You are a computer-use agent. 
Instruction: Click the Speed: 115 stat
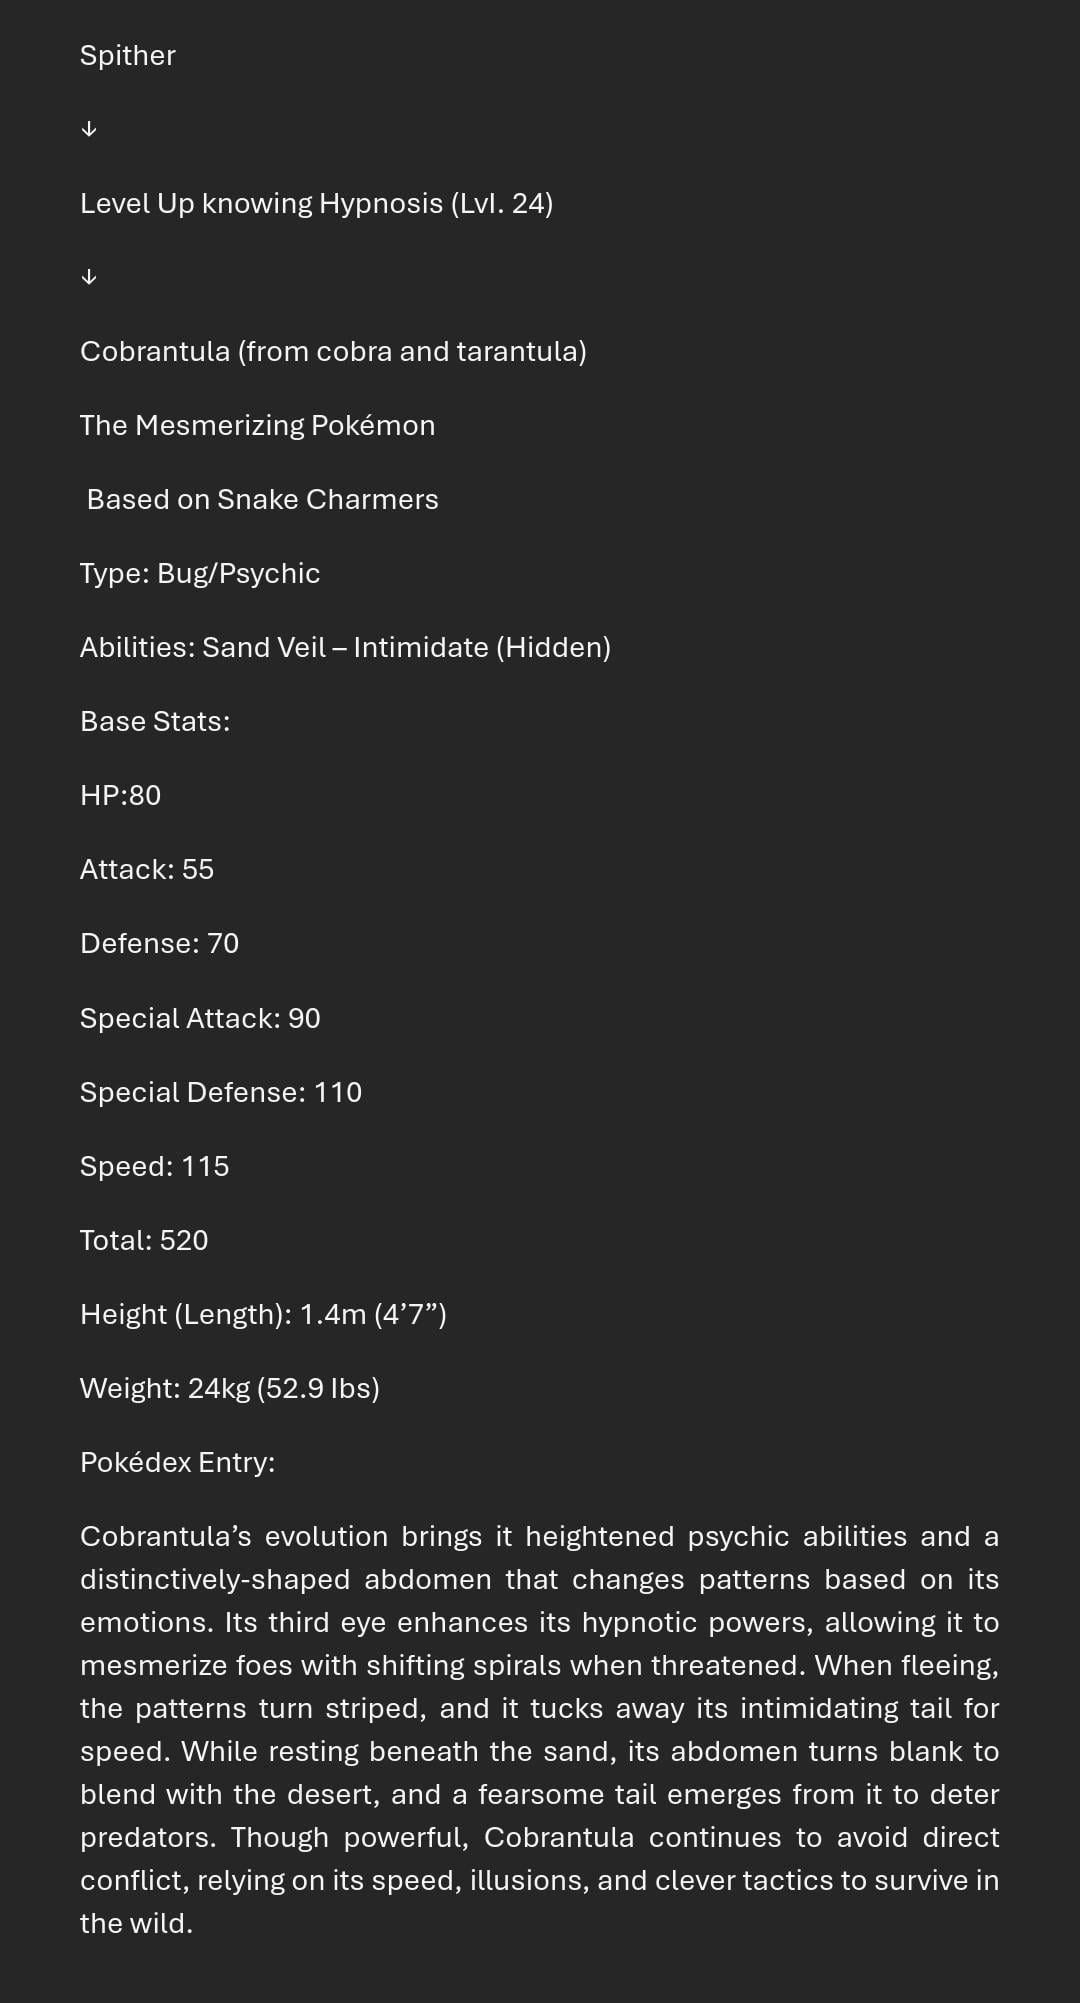[x=155, y=1167]
